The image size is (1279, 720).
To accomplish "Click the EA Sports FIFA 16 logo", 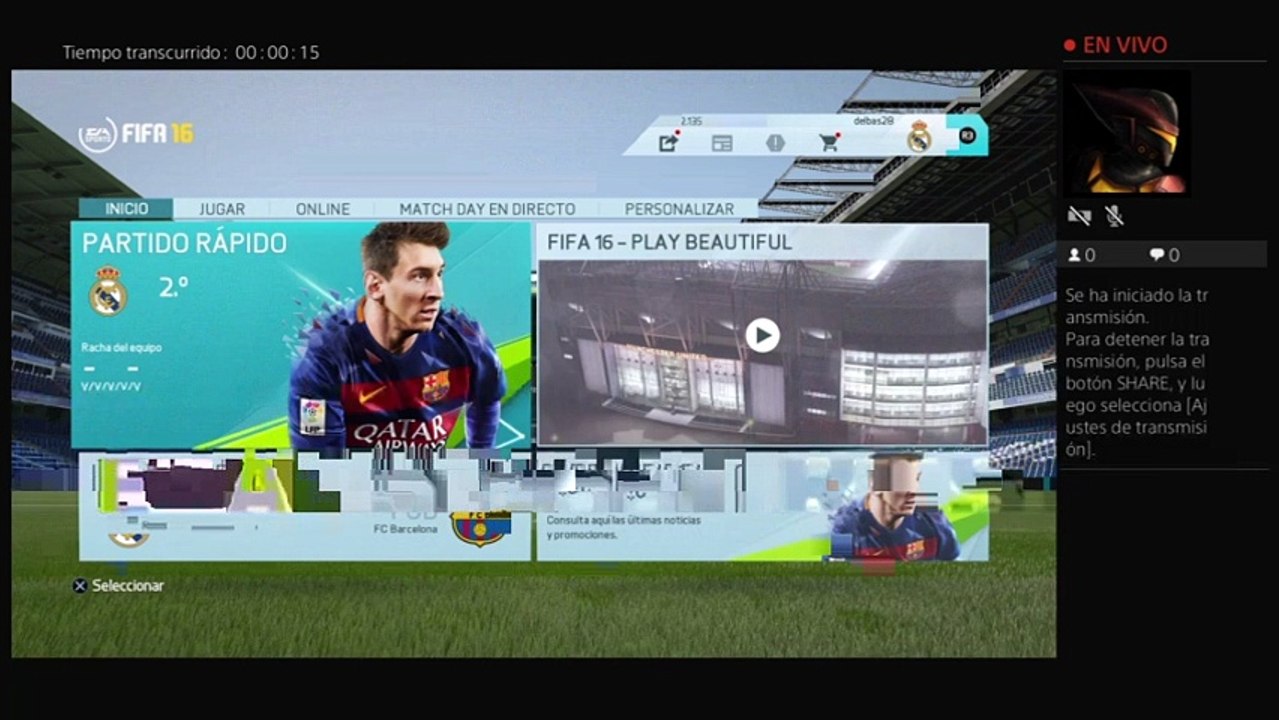I will pyautogui.click(x=136, y=134).
